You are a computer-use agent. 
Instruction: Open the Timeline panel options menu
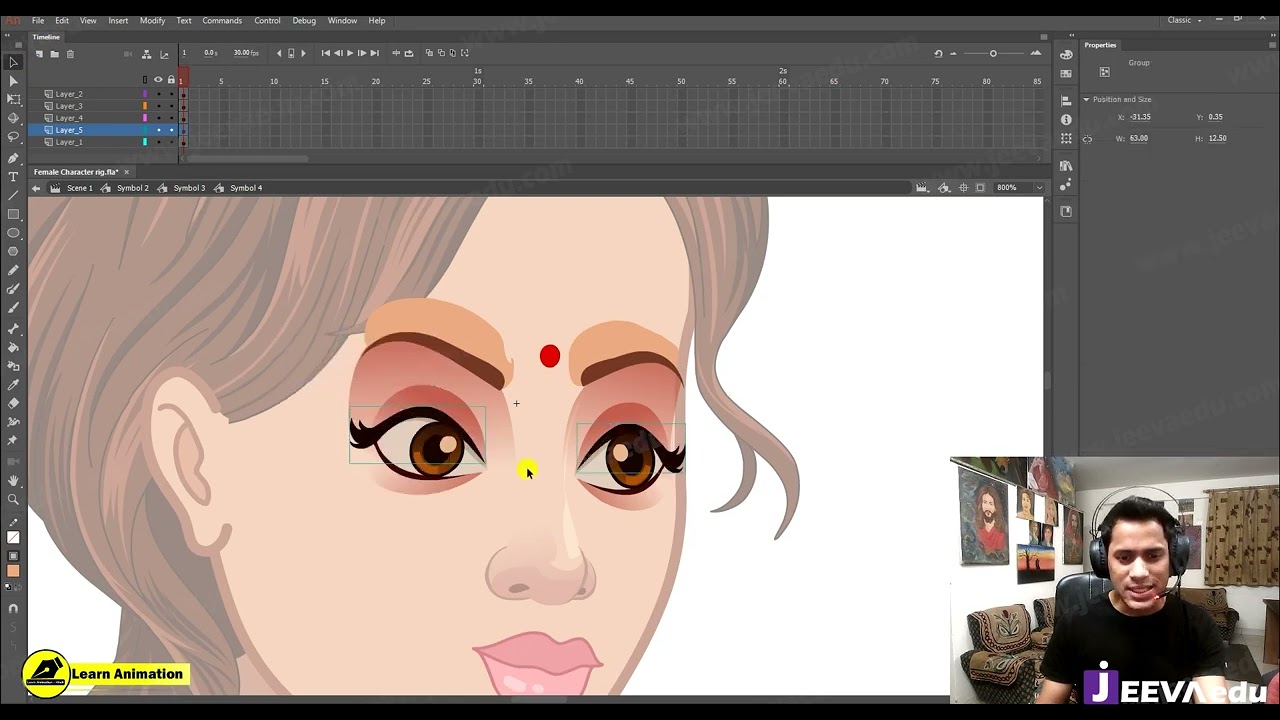(1043, 37)
